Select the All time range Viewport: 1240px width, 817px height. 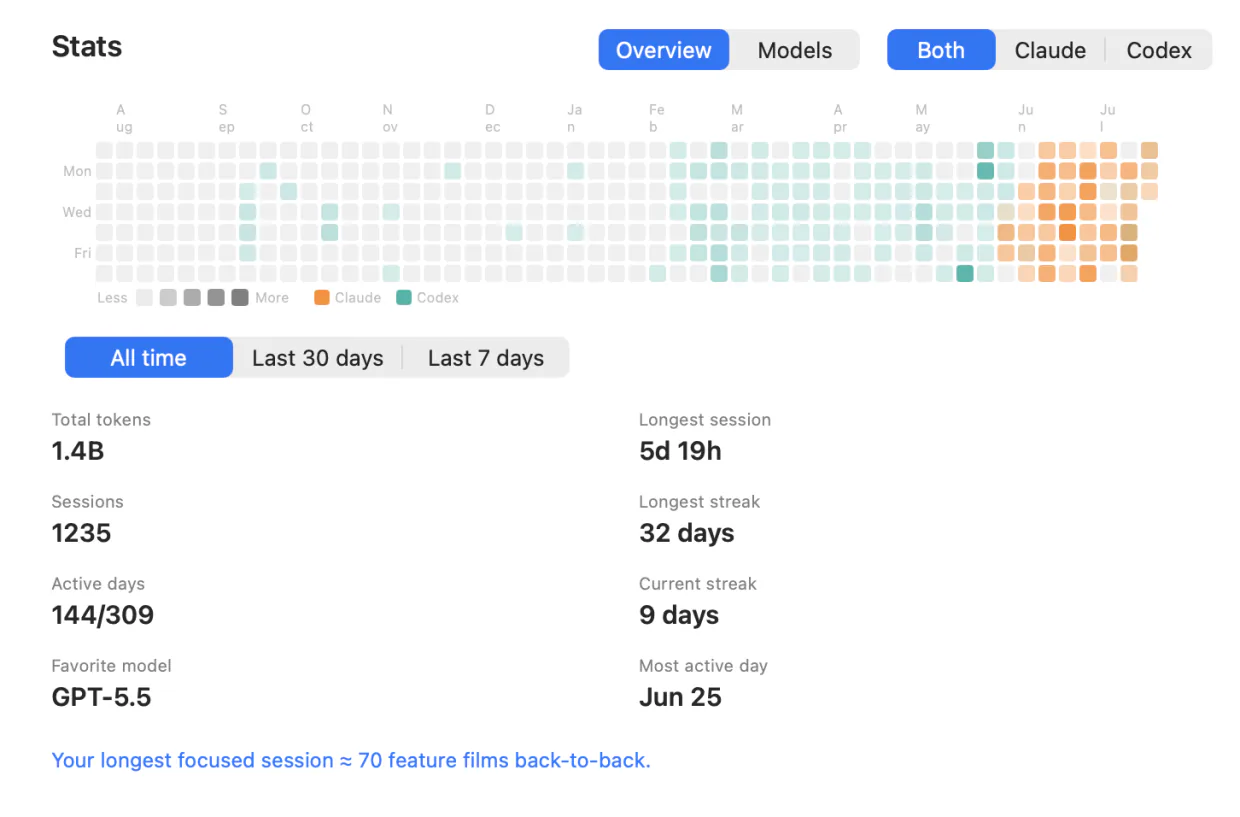click(149, 358)
